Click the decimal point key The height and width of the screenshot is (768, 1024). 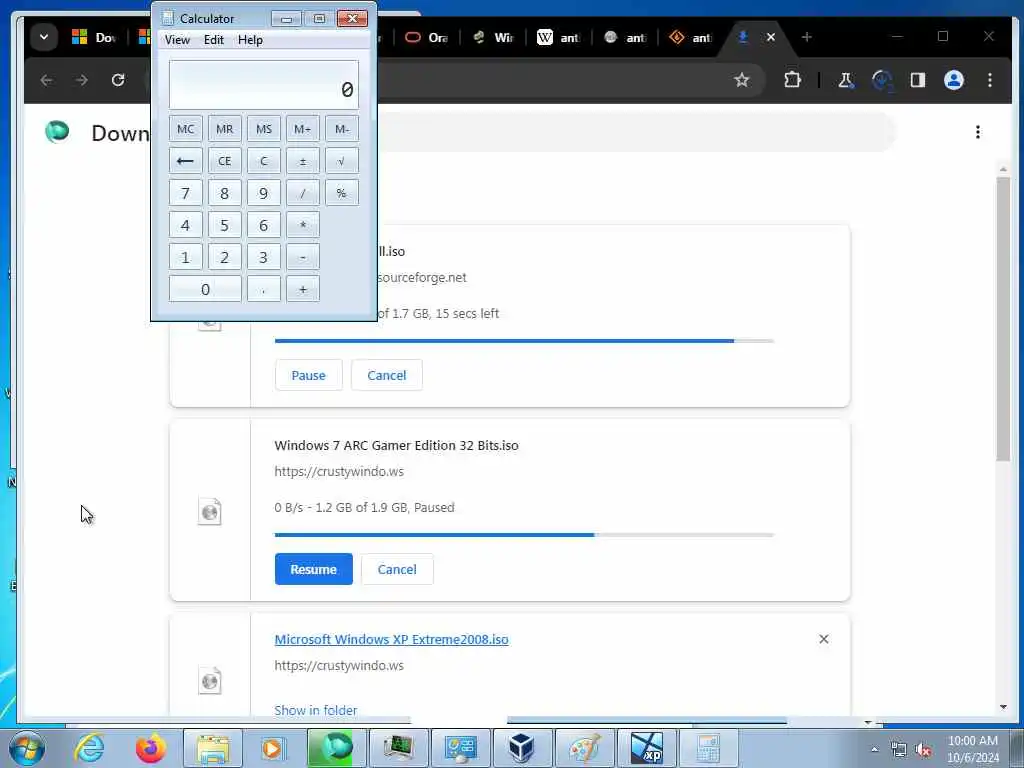(264, 289)
